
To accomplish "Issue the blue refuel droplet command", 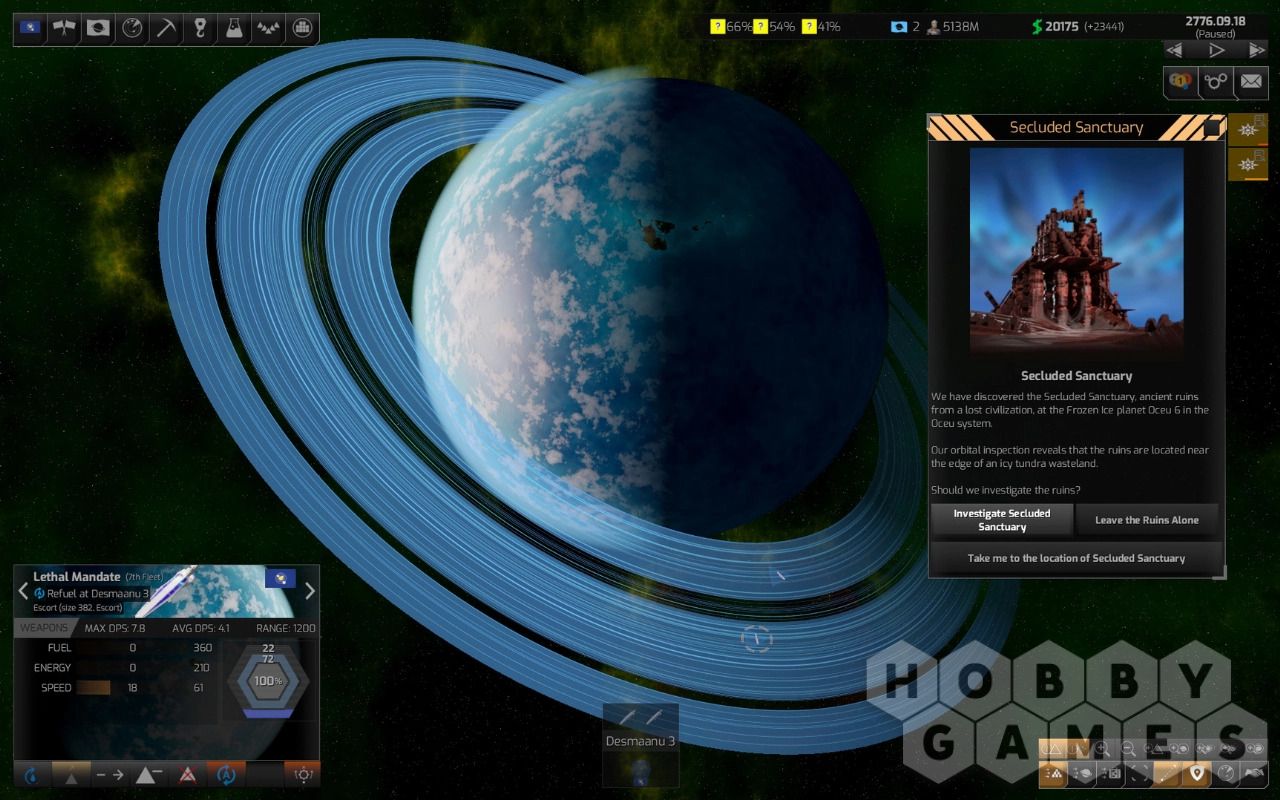I will [32, 774].
